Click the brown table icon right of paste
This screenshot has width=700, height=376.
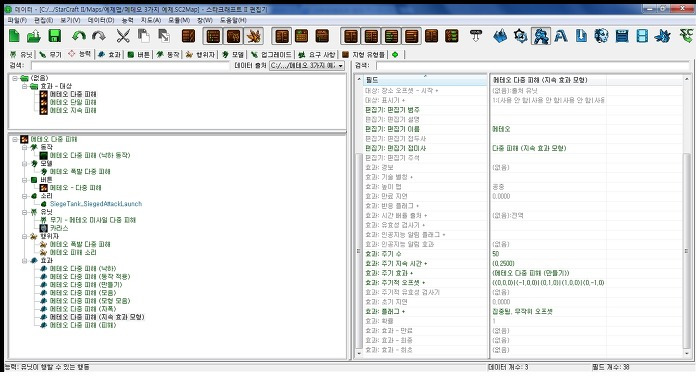pos(189,36)
